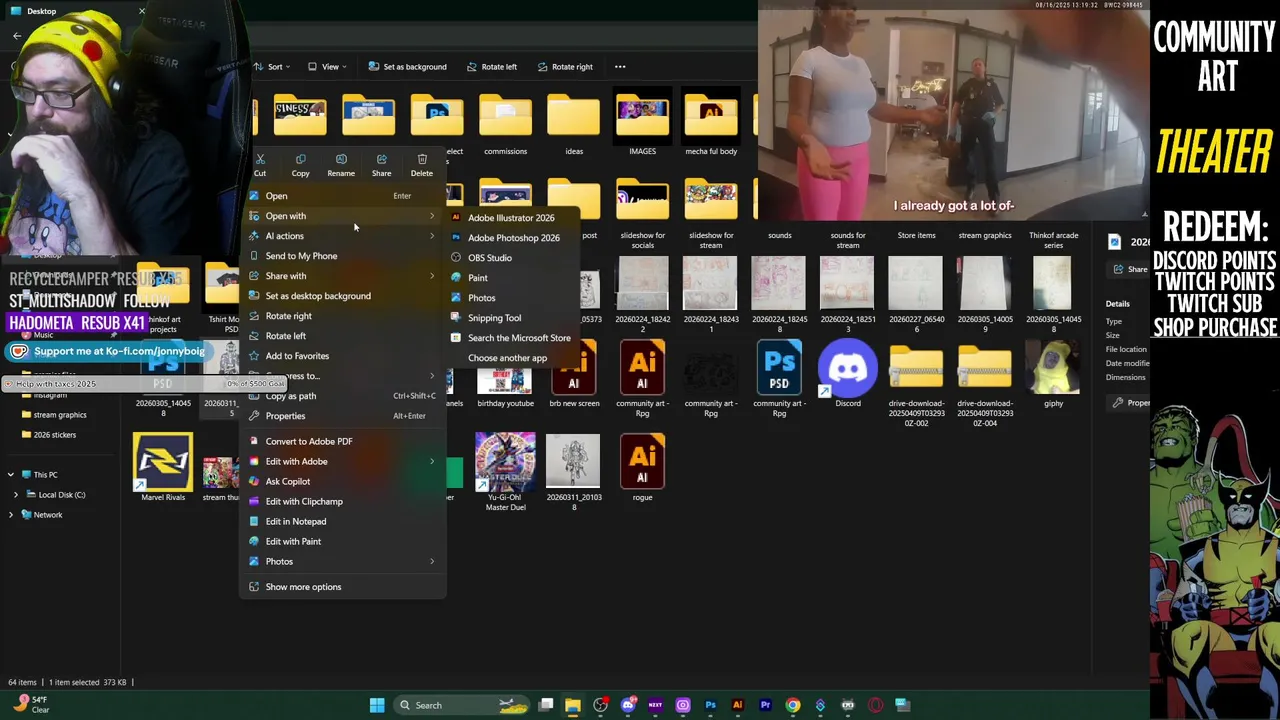Select the Discord shortcut icon
Viewport: 1280px width, 720px height.
tap(848, 374)
